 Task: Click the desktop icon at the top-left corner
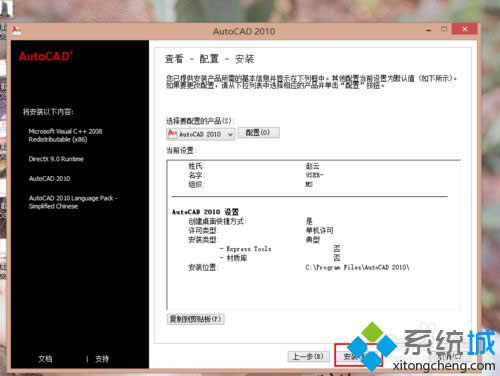tap(7, 8)
